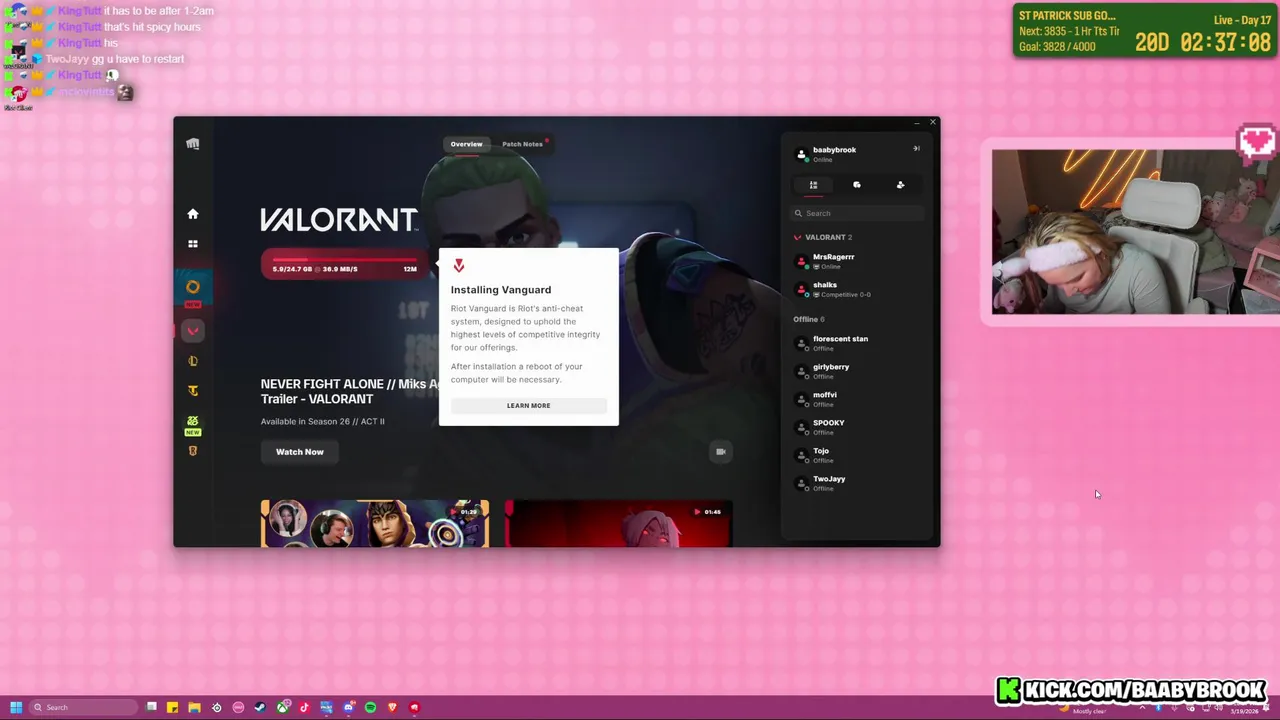The width and height of the screenshot is (1280, 720).
Task: Select friend MrsRagerrr
Action: [x=858, y=261]
